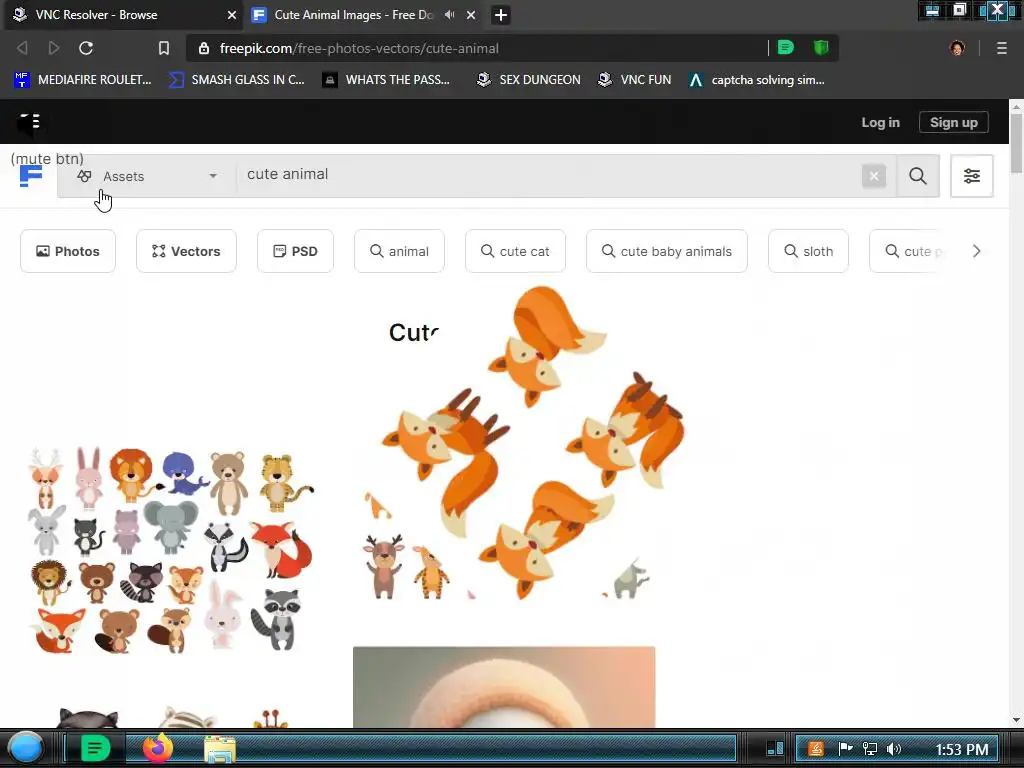Filter results by PSD
Viewport: 1024px width, 768px height.
(x=295, y=251)
